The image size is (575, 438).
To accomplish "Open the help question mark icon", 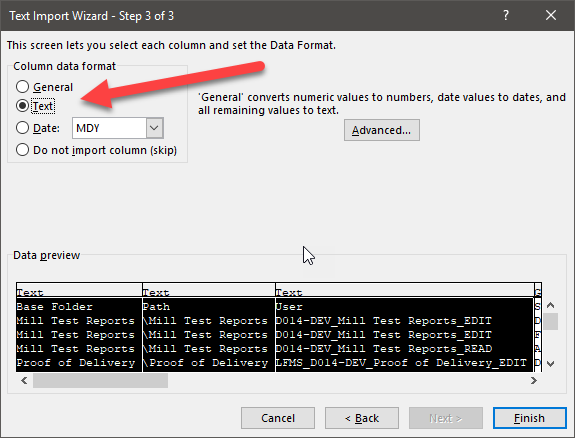I will pos(506,15).
